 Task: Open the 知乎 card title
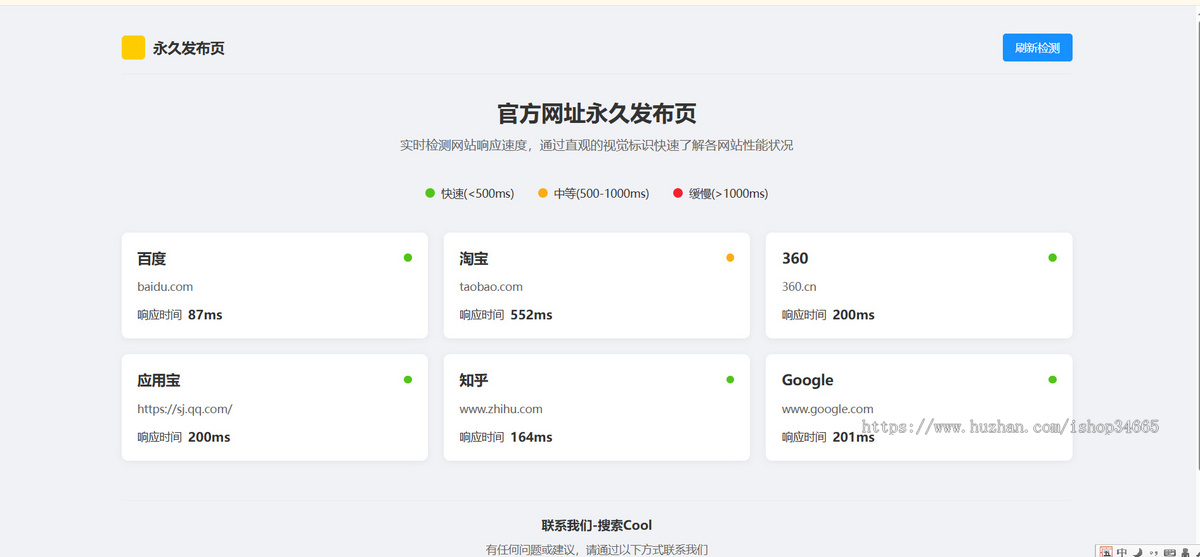474,381
